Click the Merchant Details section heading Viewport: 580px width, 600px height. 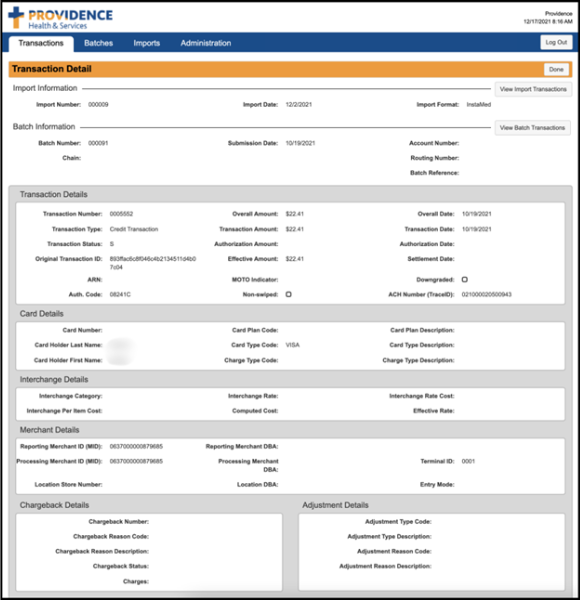tap(49, 430)
